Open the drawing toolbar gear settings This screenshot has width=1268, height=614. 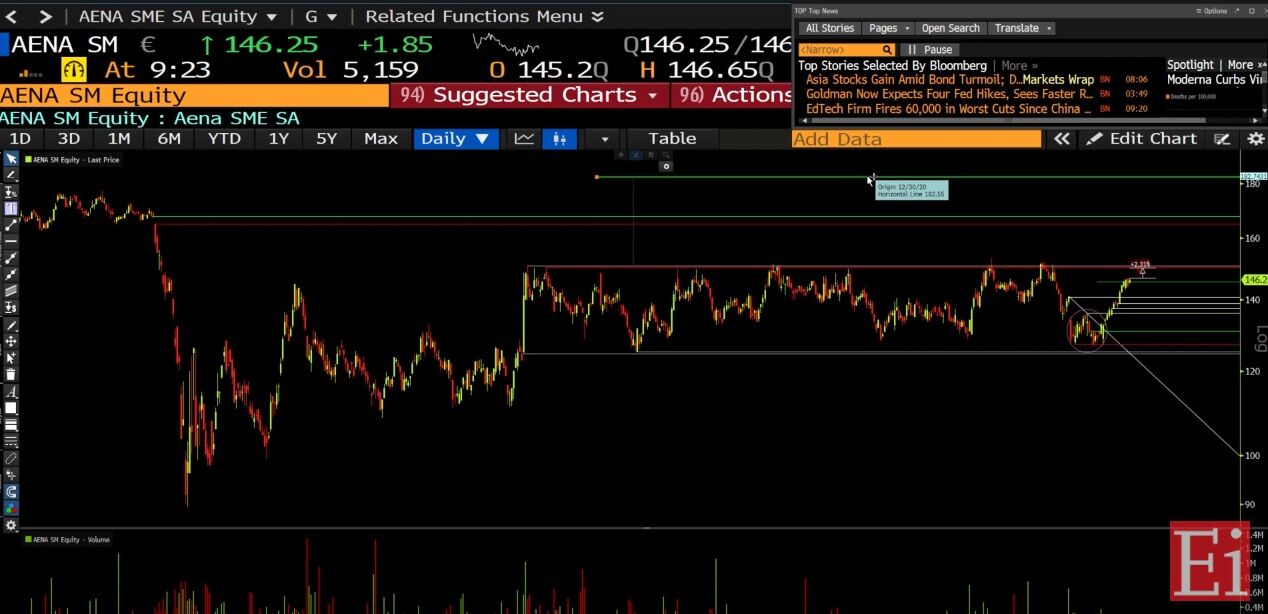[11, 525]
